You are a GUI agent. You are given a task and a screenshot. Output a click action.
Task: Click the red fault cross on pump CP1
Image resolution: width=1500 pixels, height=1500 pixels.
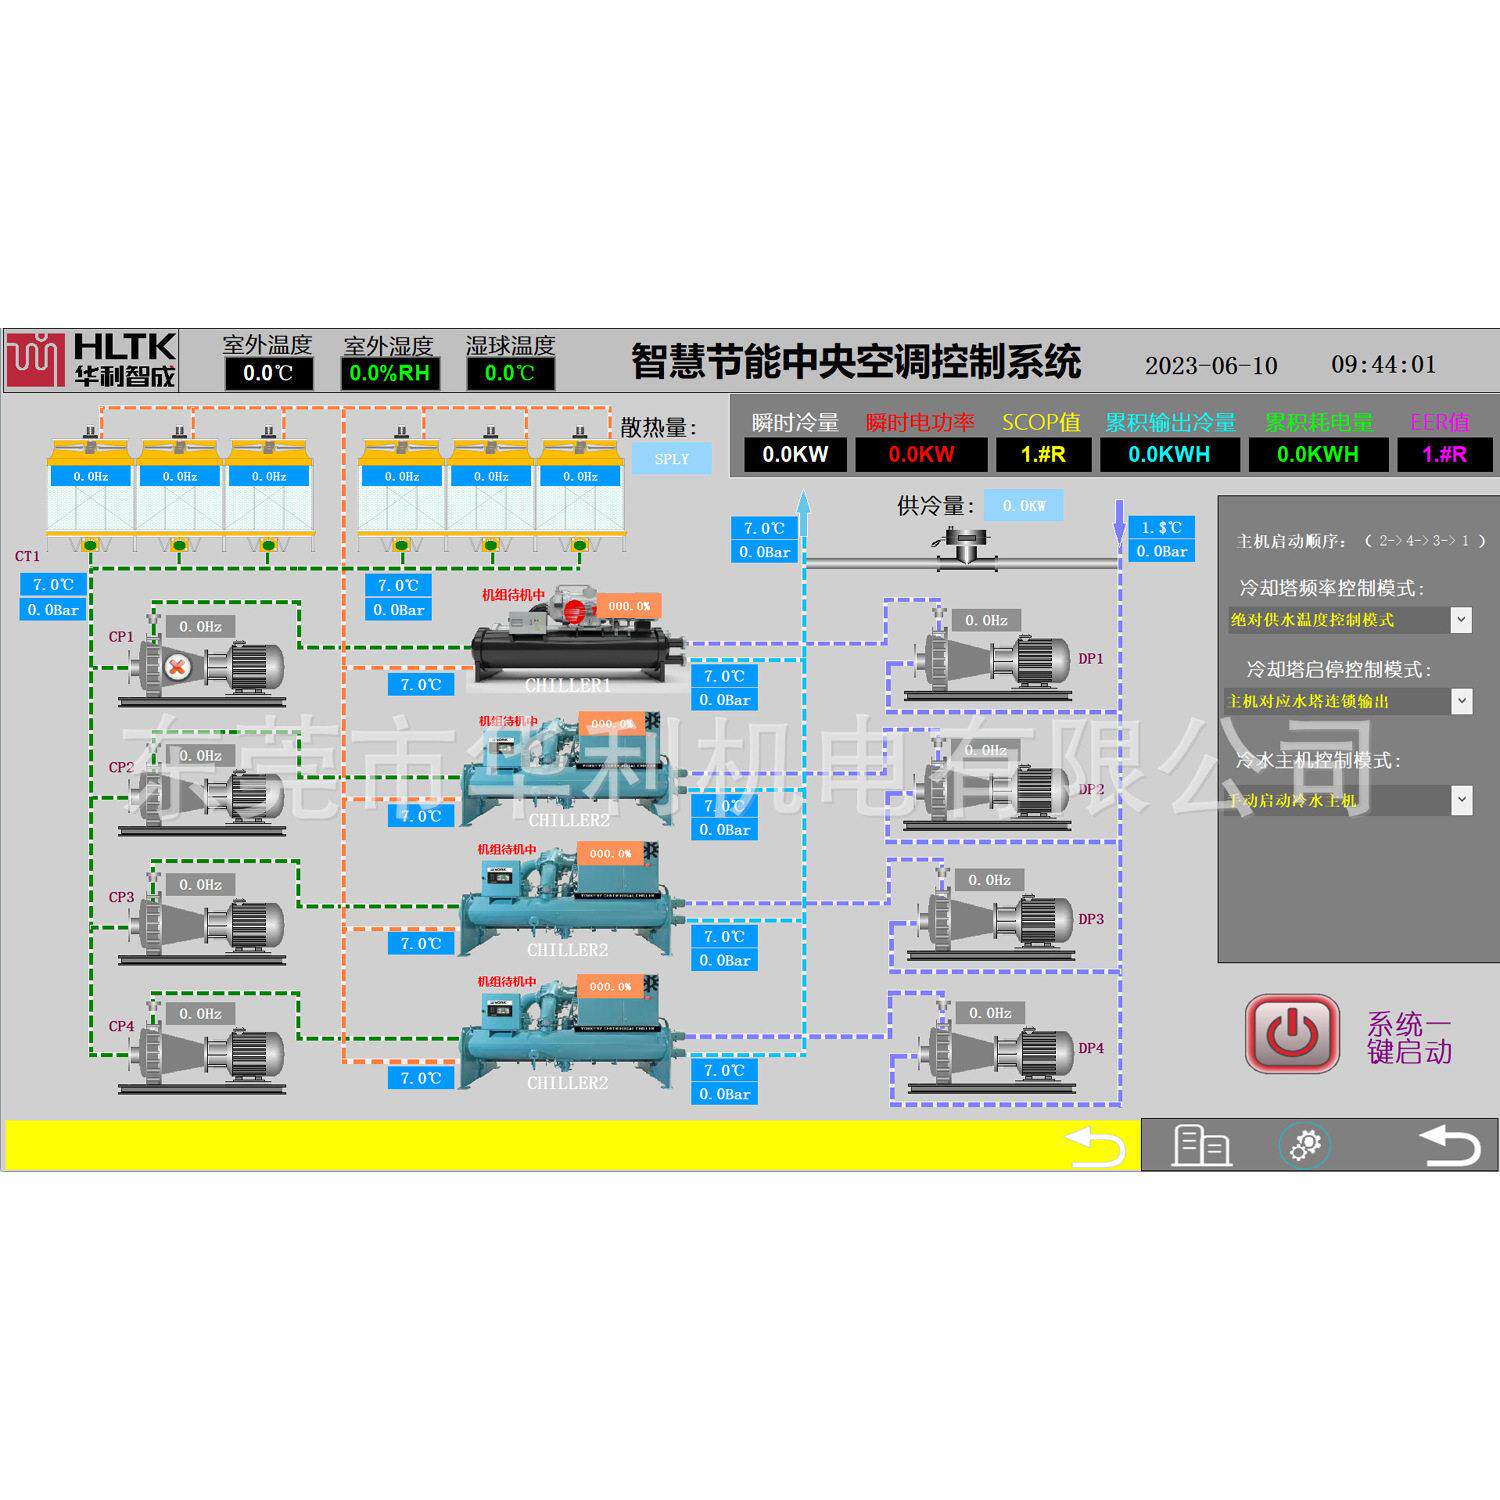point(177,667)
